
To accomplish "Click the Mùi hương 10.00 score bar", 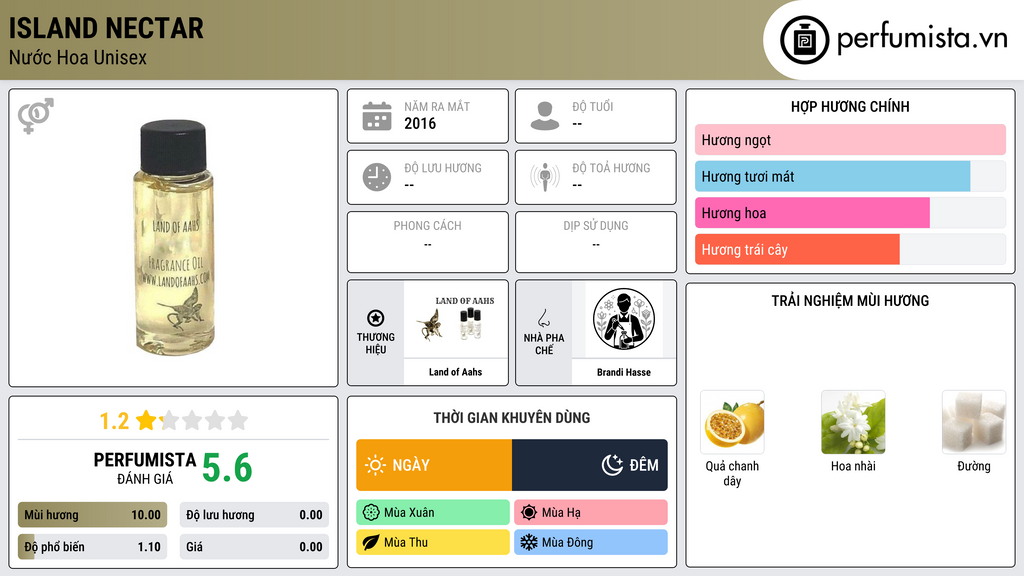I will (93, 515).
